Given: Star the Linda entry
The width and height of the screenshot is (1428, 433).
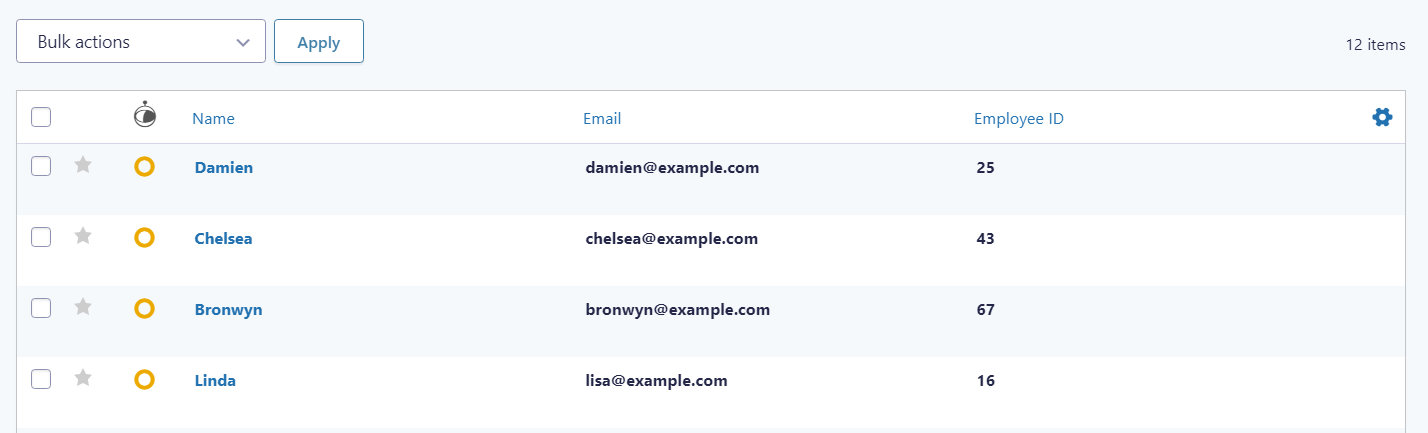Looking at the screenshot, I should pyautogui.click(x=83, y=378).
